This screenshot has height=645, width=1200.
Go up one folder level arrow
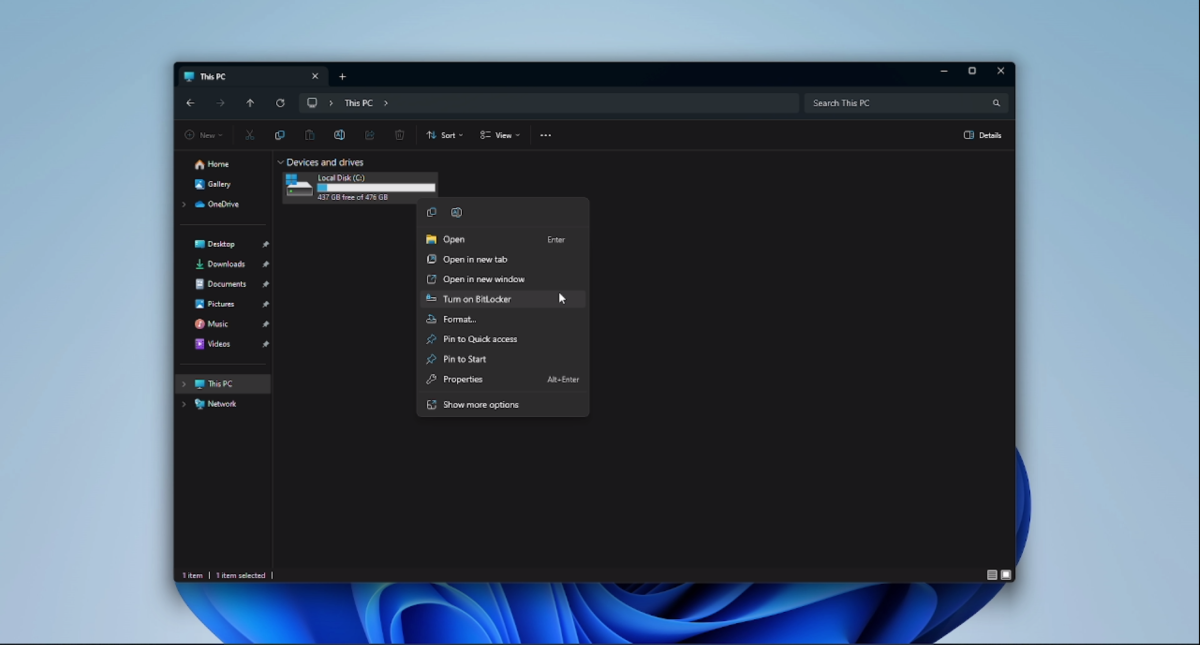coord(250,103)
